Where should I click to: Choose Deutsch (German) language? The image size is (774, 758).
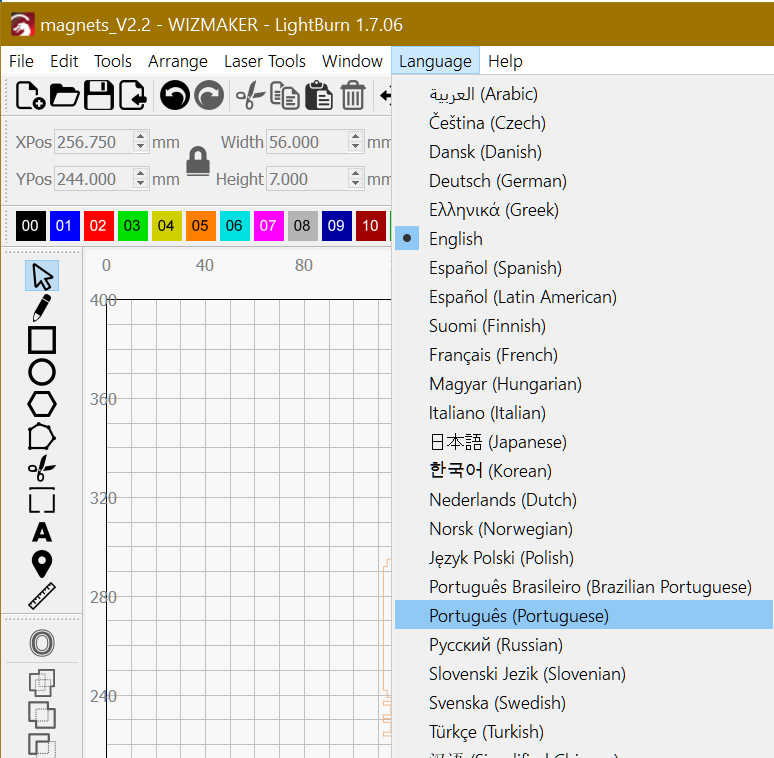pos(583,181)
